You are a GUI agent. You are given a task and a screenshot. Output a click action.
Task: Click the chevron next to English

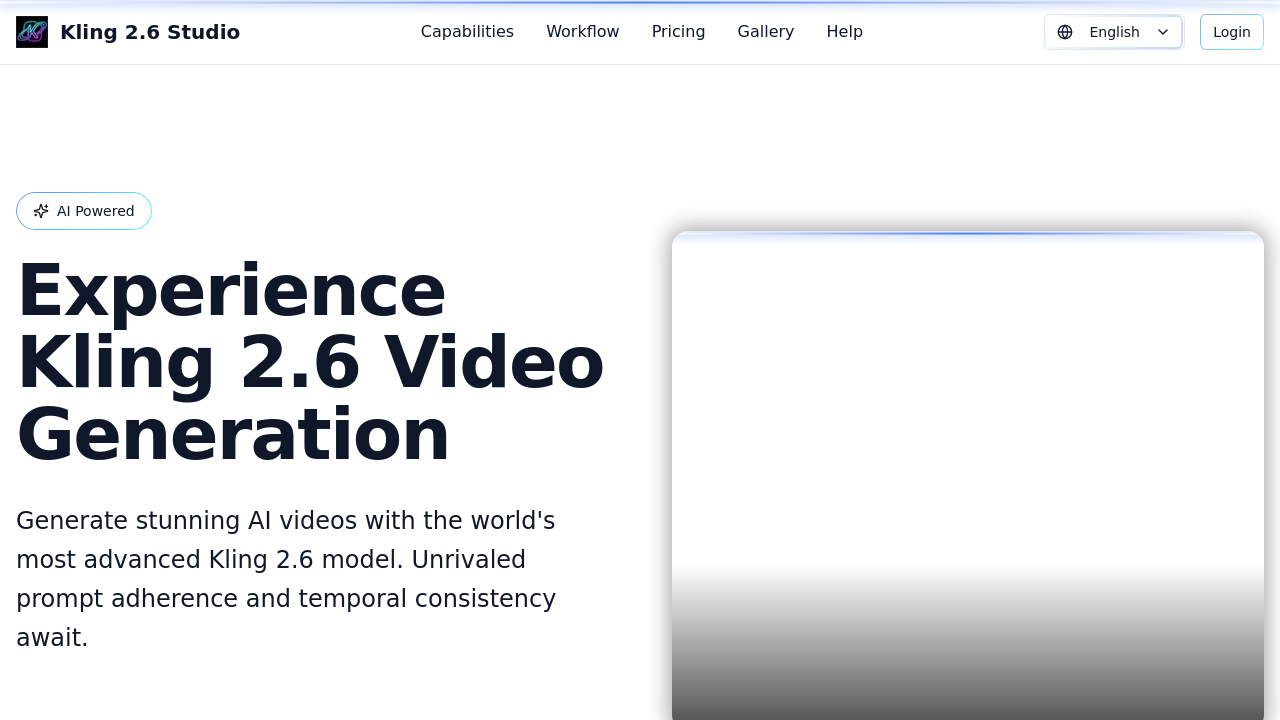pos(1163,31)
